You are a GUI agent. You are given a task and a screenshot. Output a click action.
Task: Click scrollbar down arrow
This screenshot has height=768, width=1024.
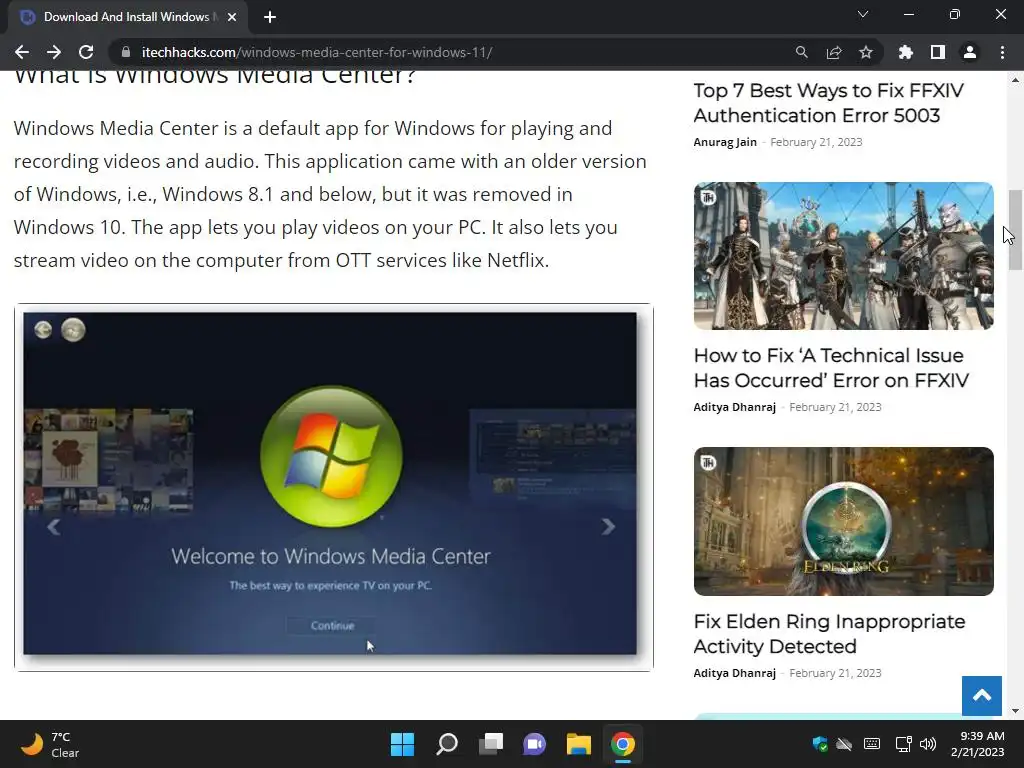(1015, 711)
